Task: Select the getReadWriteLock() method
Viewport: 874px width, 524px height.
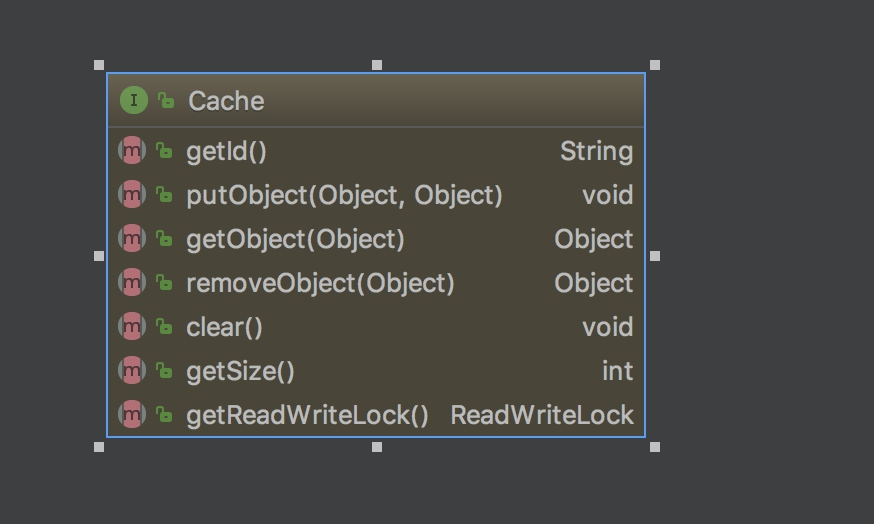Action: coord(307,415)
